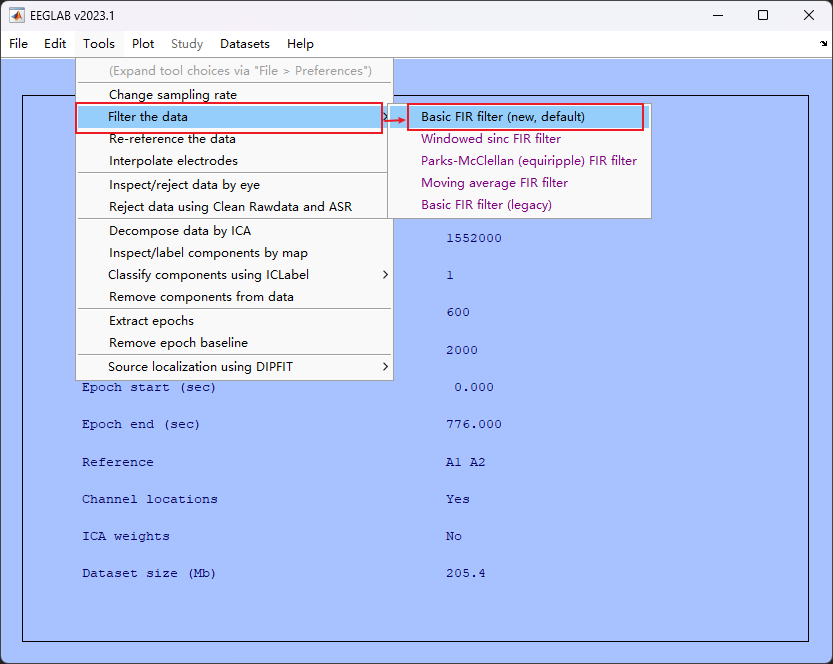Select Extract epochs
833x664 pixels.
pyautogui.click(x=234, y=321)
